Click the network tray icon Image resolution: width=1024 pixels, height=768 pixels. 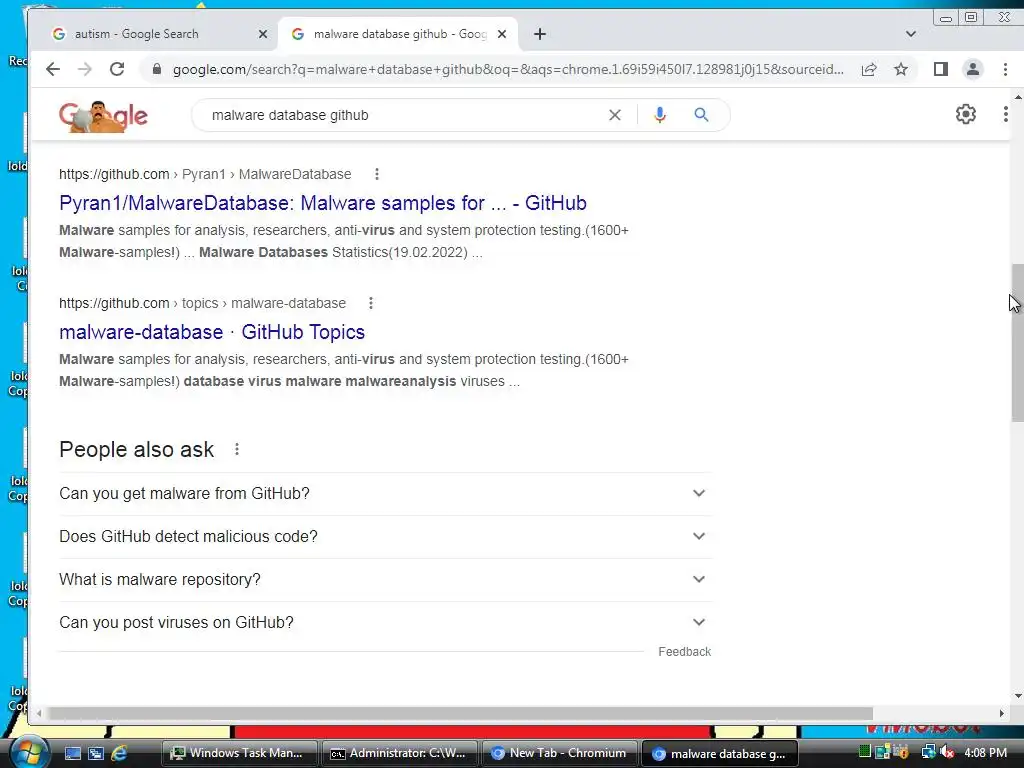click(x=927, y=752)
